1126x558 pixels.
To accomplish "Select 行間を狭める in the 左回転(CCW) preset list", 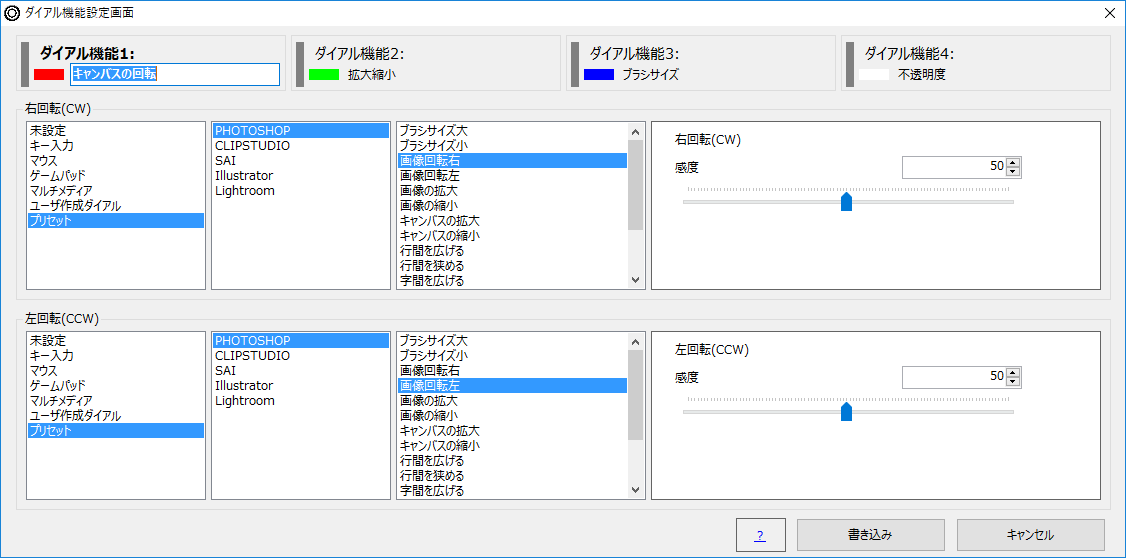I will tap(512, 475).
